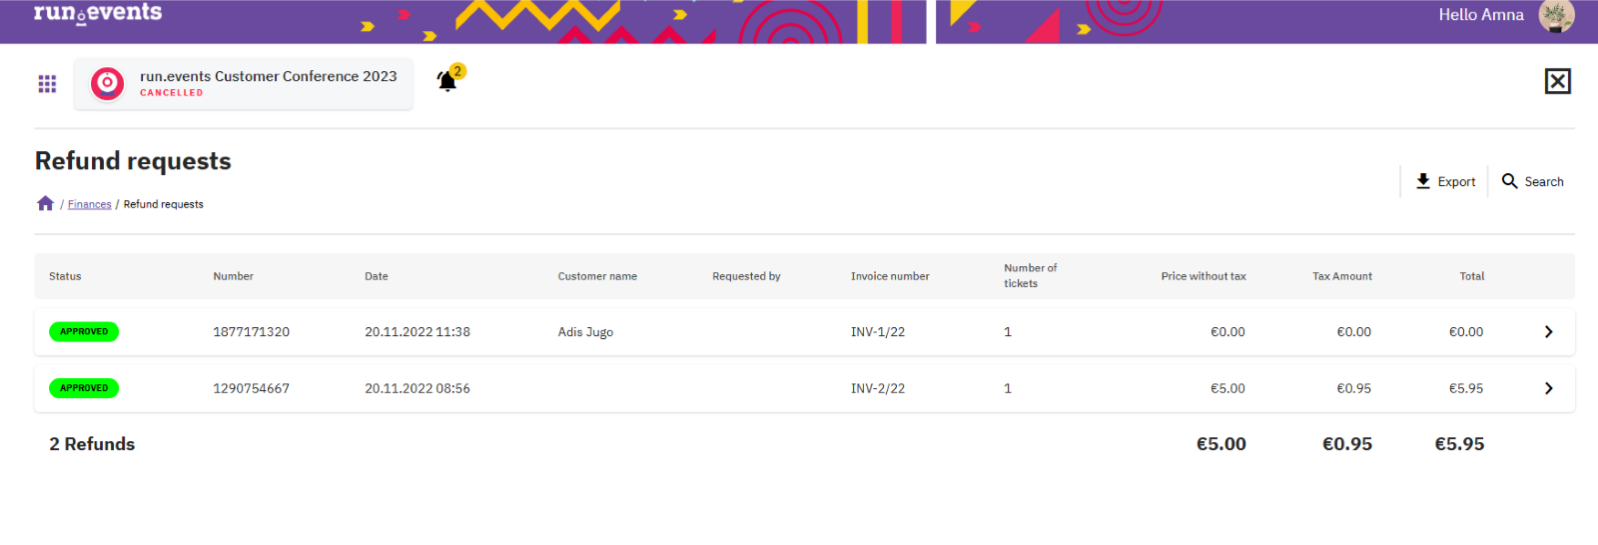1598x545 pixels.
Task: Click the €5.95 total in INV-2/22 row
Action: tap(1466, 388)
